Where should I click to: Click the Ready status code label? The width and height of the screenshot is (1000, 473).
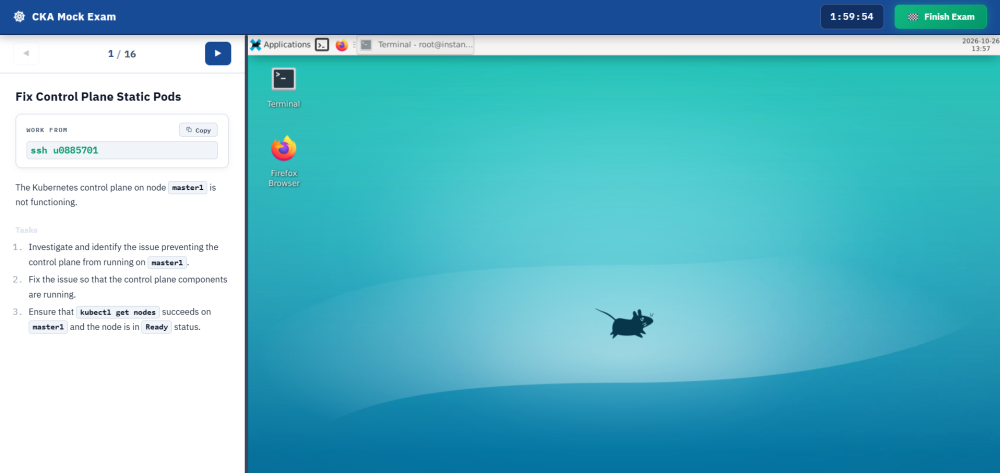[x=156, y=328]
